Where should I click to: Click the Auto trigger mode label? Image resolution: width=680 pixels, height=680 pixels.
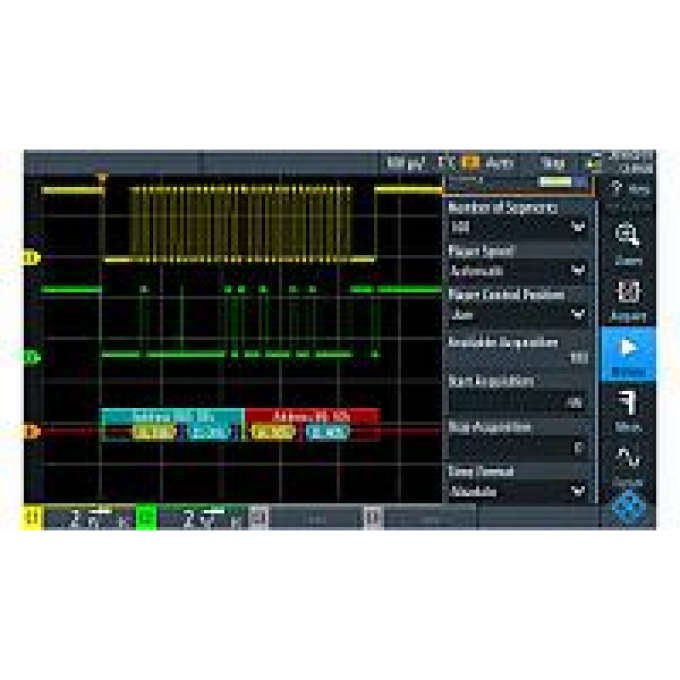499,163
